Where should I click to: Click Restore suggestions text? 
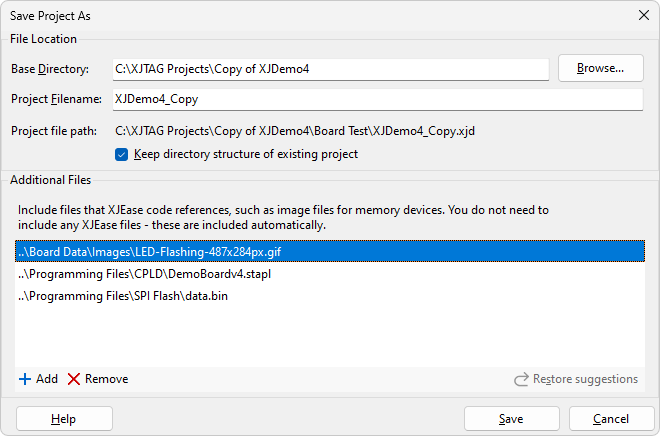click(585, 379)
